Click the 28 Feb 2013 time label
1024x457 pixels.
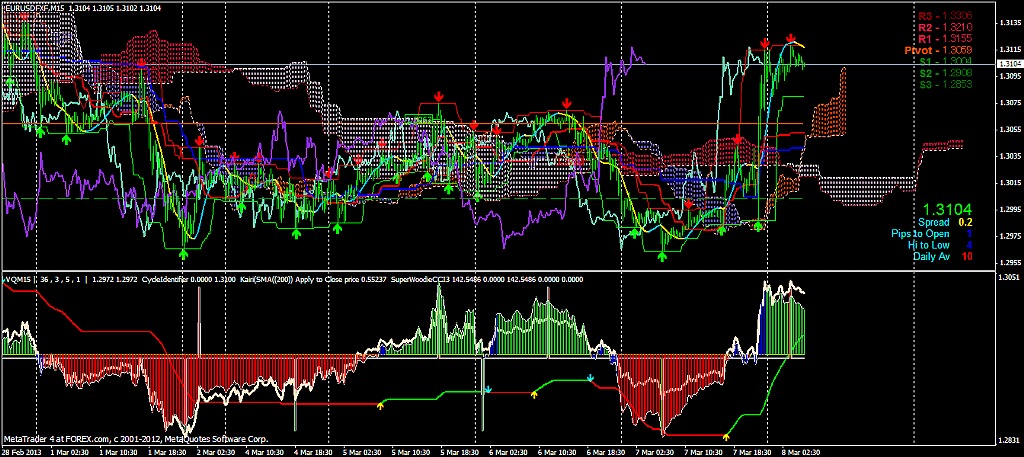20,451
